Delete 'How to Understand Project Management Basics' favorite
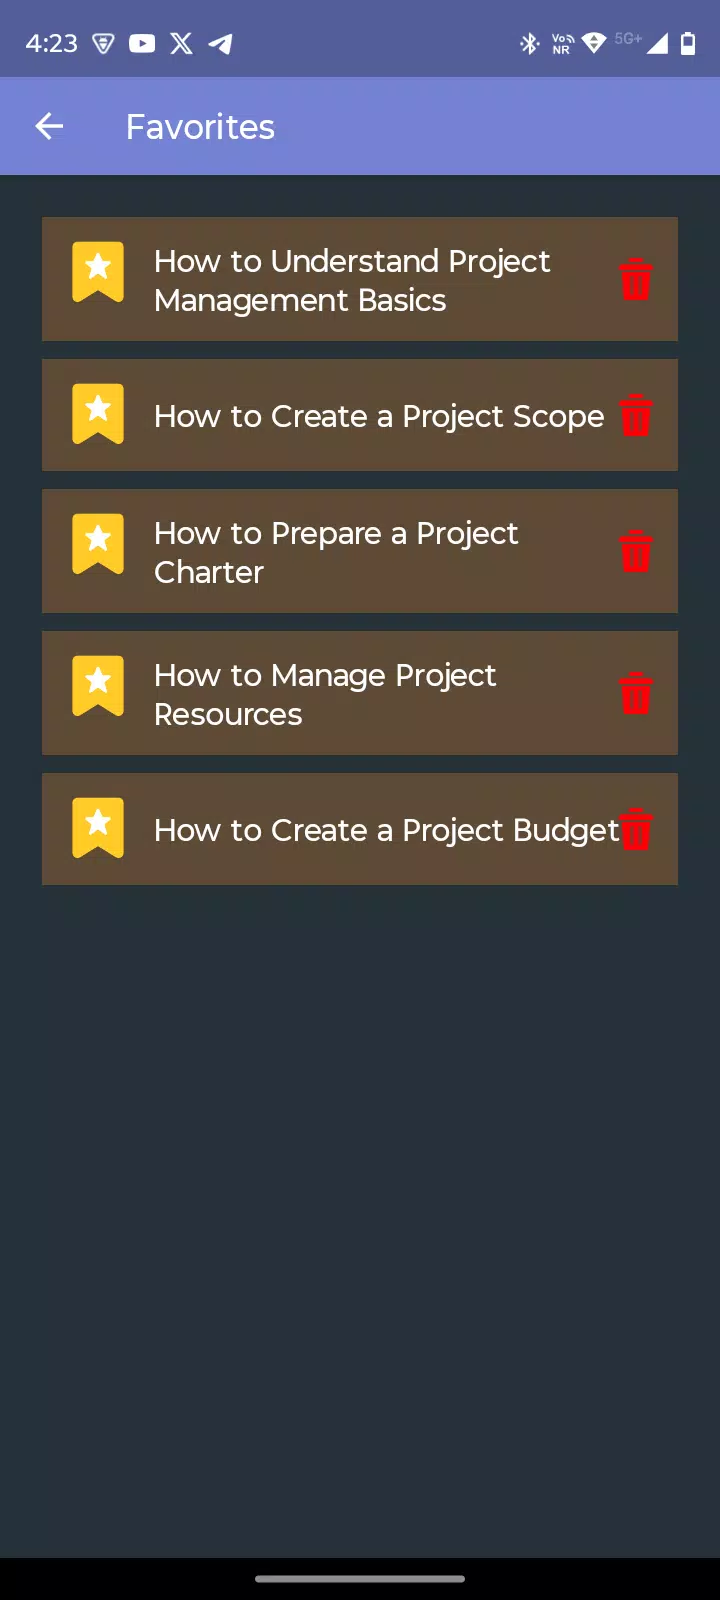 point(636,279)
